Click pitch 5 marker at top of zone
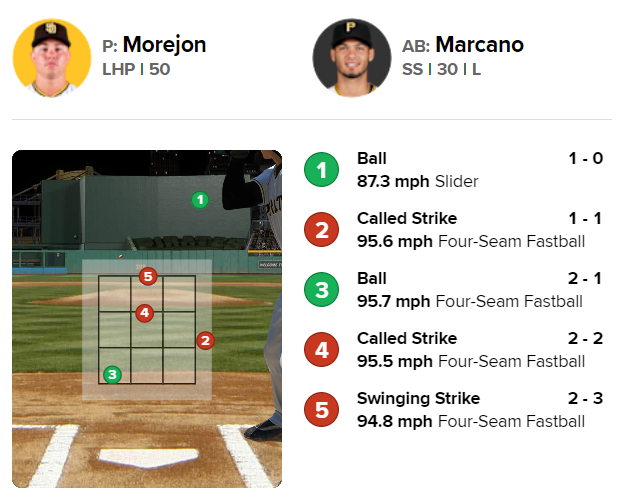The height and width of the screenshot is (502, 622). pos(148,277)
